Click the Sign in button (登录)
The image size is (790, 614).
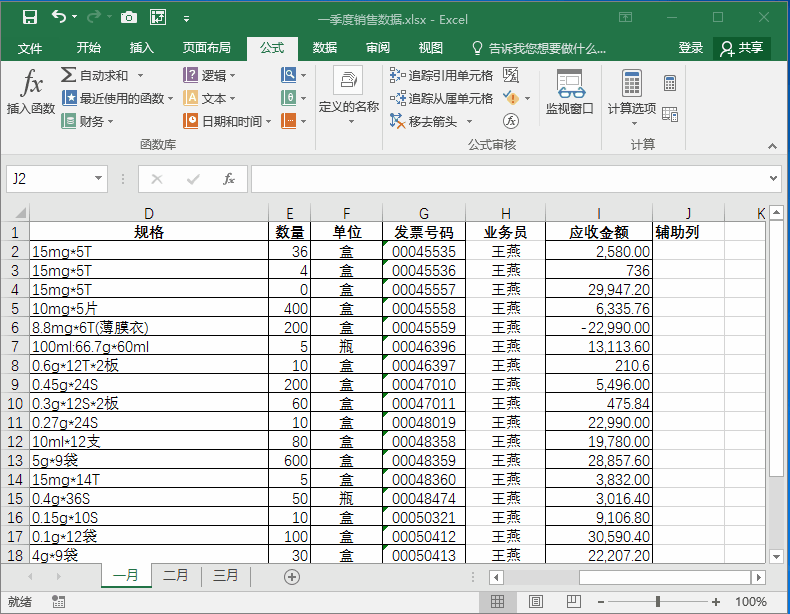pos(690,48)
